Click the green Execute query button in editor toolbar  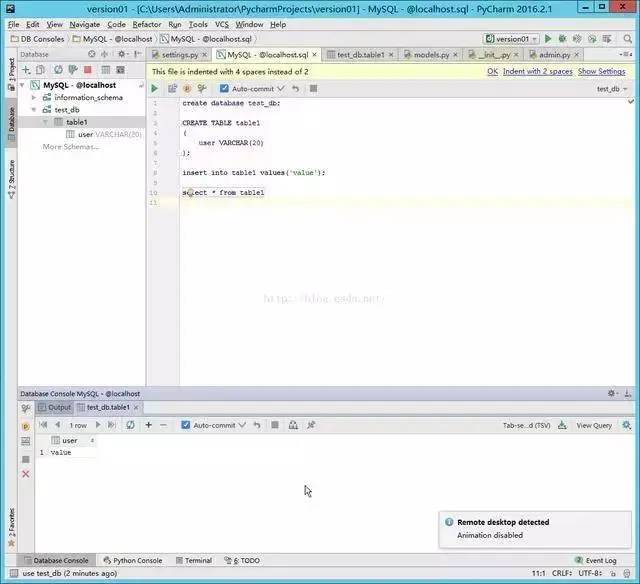154,89
